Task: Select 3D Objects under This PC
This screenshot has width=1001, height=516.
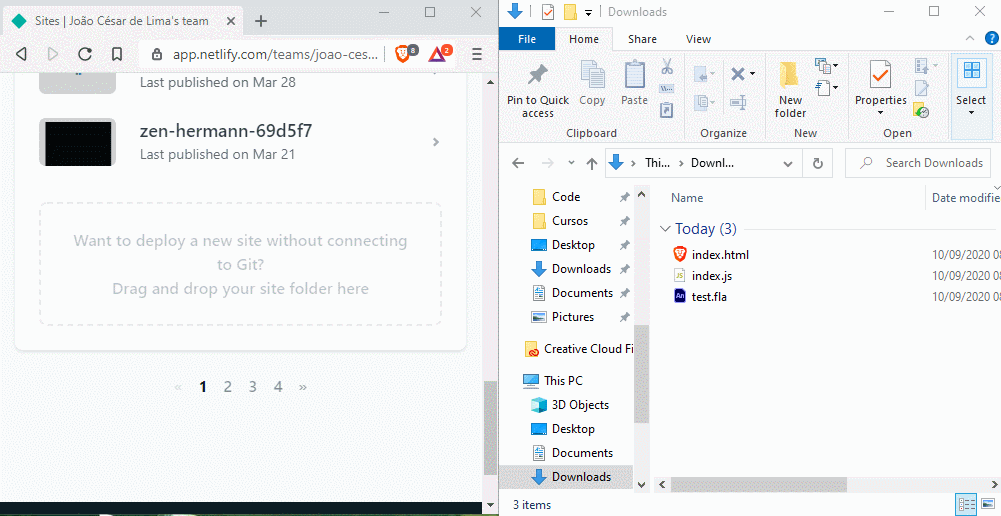Action: 580,405
